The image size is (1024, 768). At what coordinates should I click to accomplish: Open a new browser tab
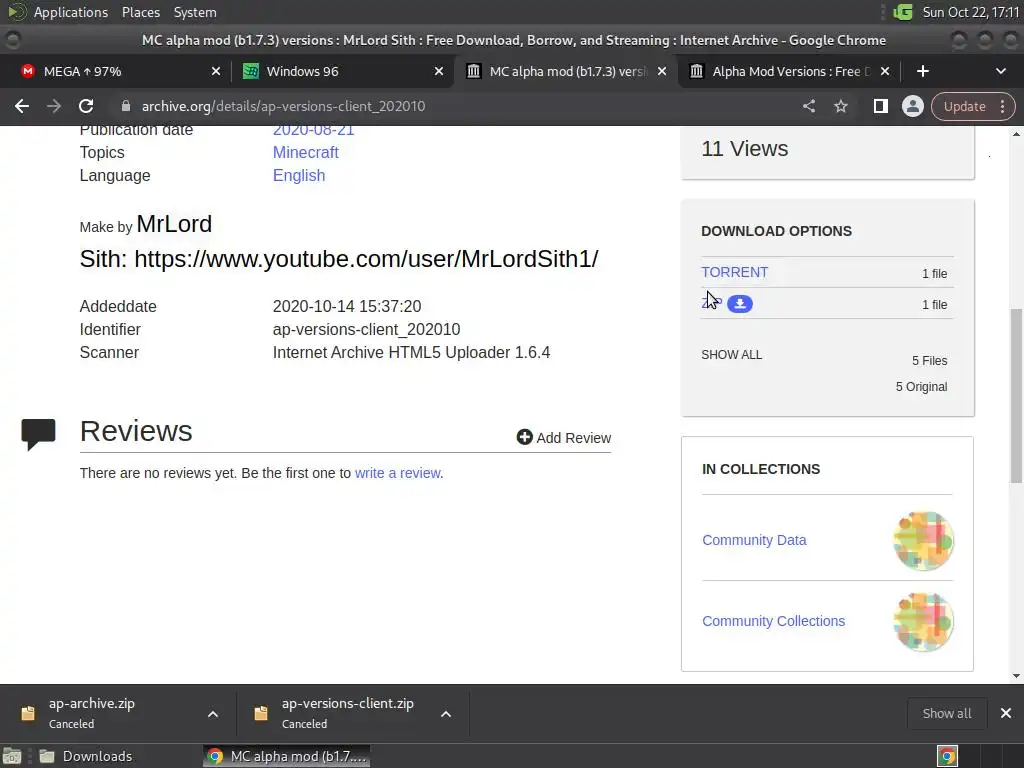pyautogui.click(x=922, y=71)
